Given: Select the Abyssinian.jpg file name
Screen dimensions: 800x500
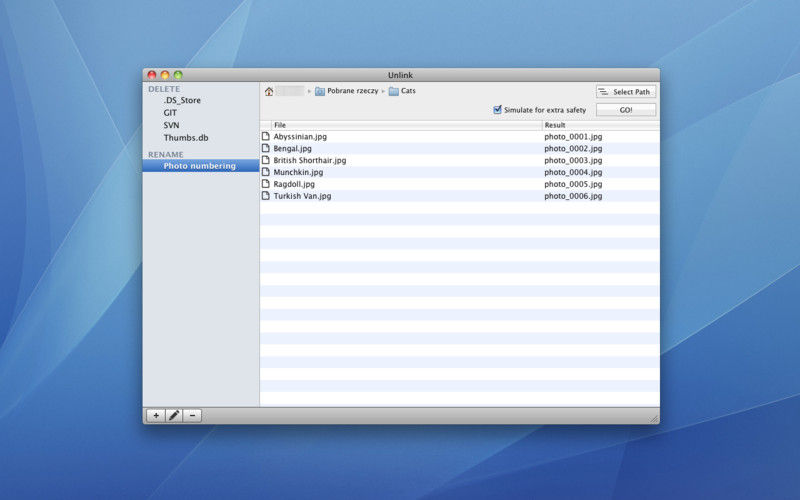Looking at the screenshot, I should coord(300,137).
